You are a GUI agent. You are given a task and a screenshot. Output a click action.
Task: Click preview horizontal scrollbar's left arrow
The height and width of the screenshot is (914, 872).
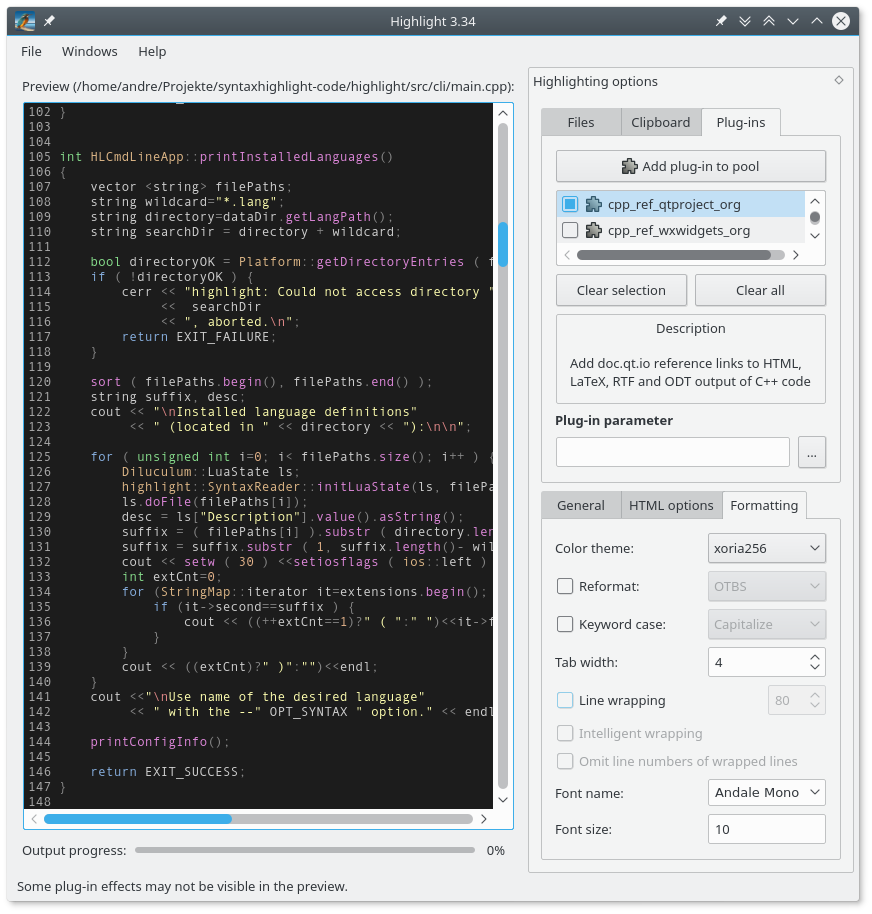click(x=34, y=819)
